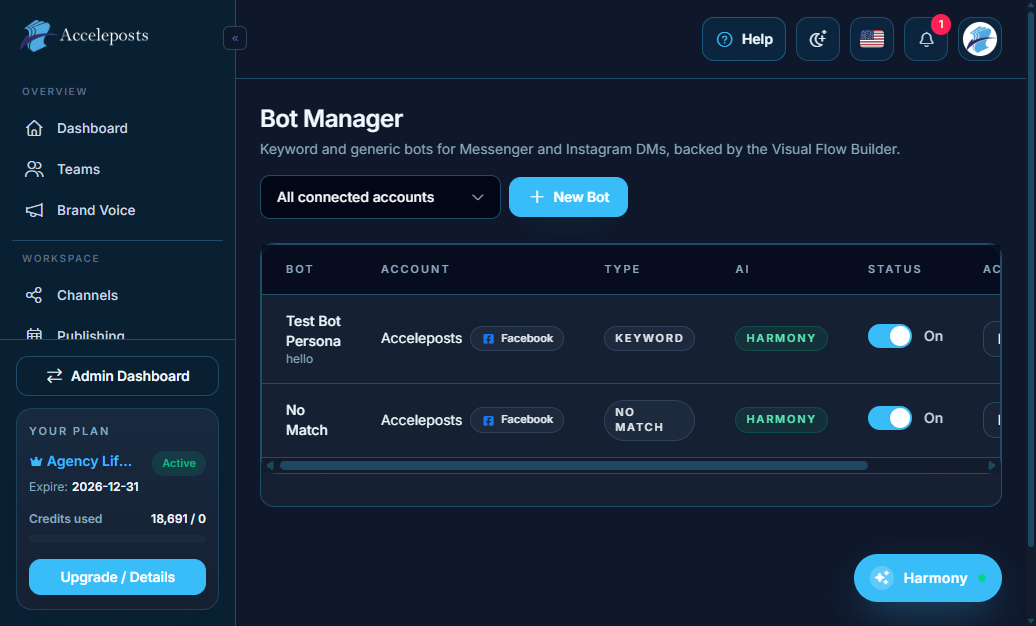Click the hello keyword text

coord(299,359)
